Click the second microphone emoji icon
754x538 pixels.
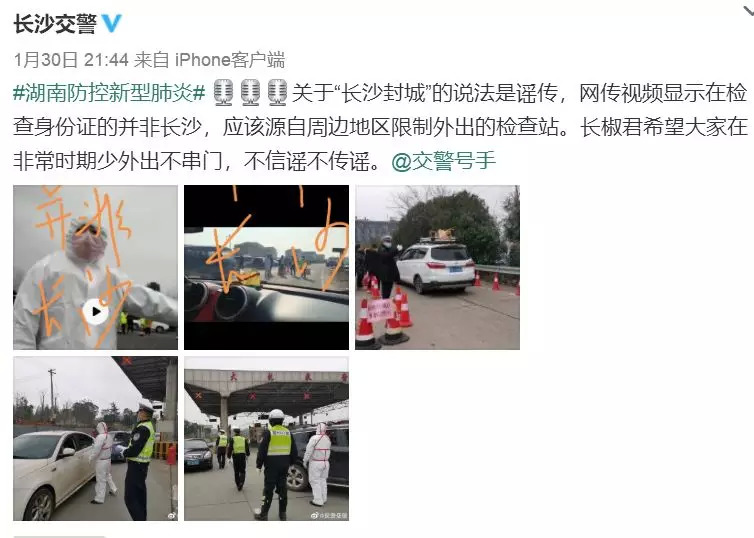[250, 92]
